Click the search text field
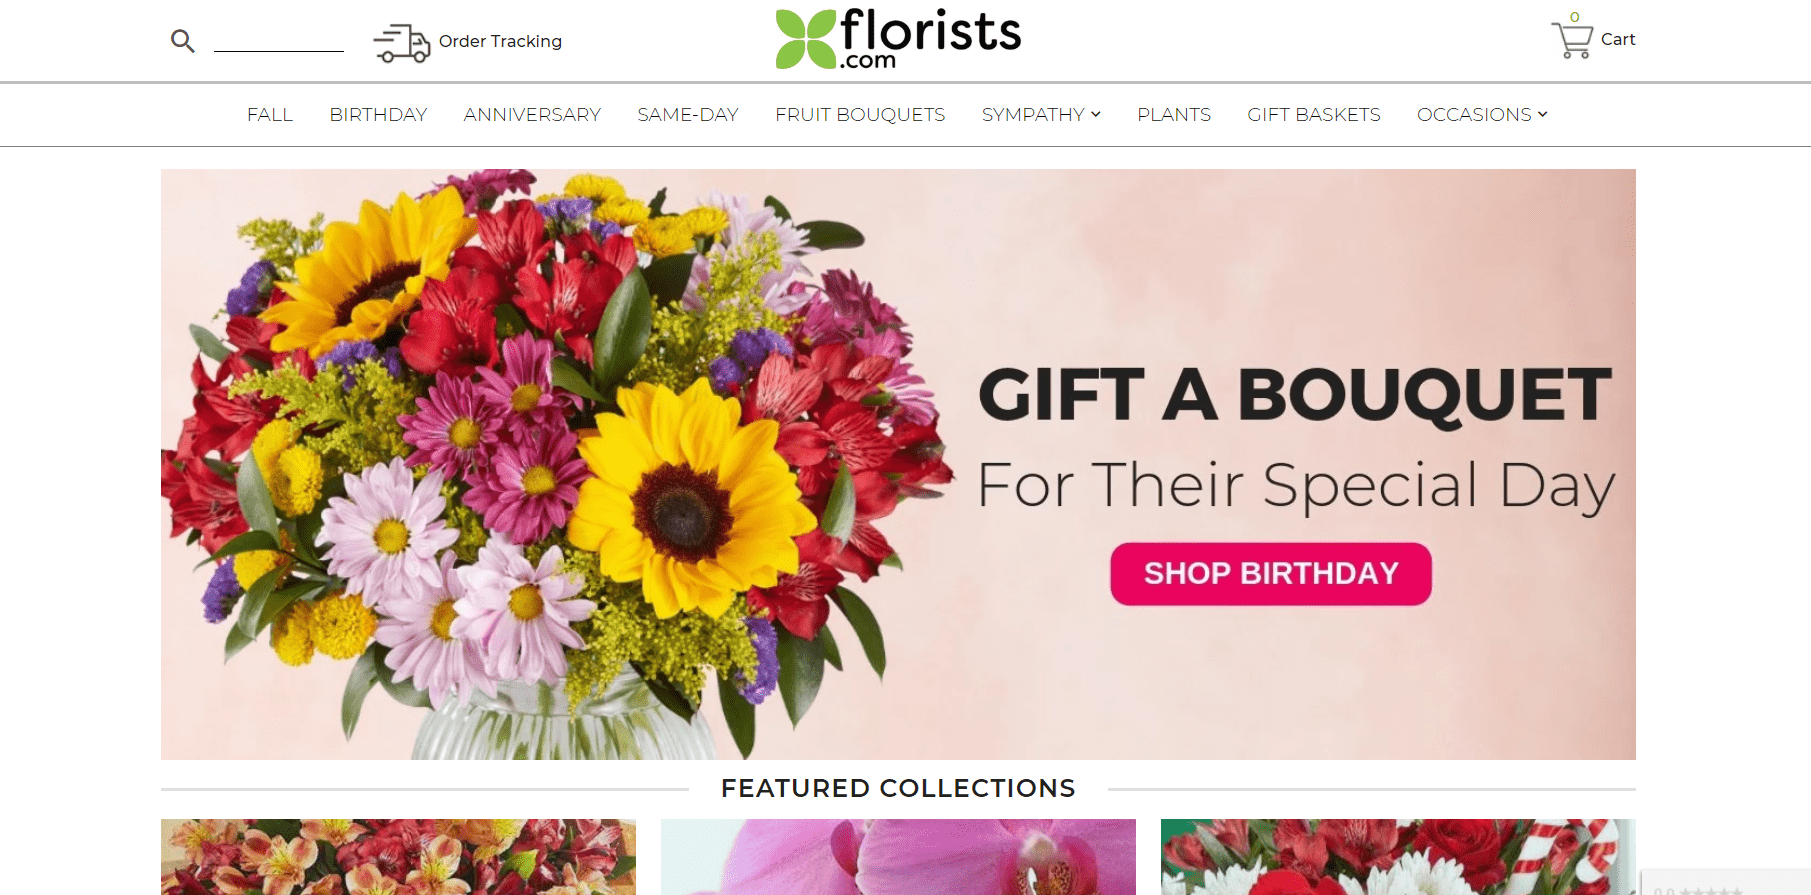This screenshot has width=1811, height=895. 279,40
